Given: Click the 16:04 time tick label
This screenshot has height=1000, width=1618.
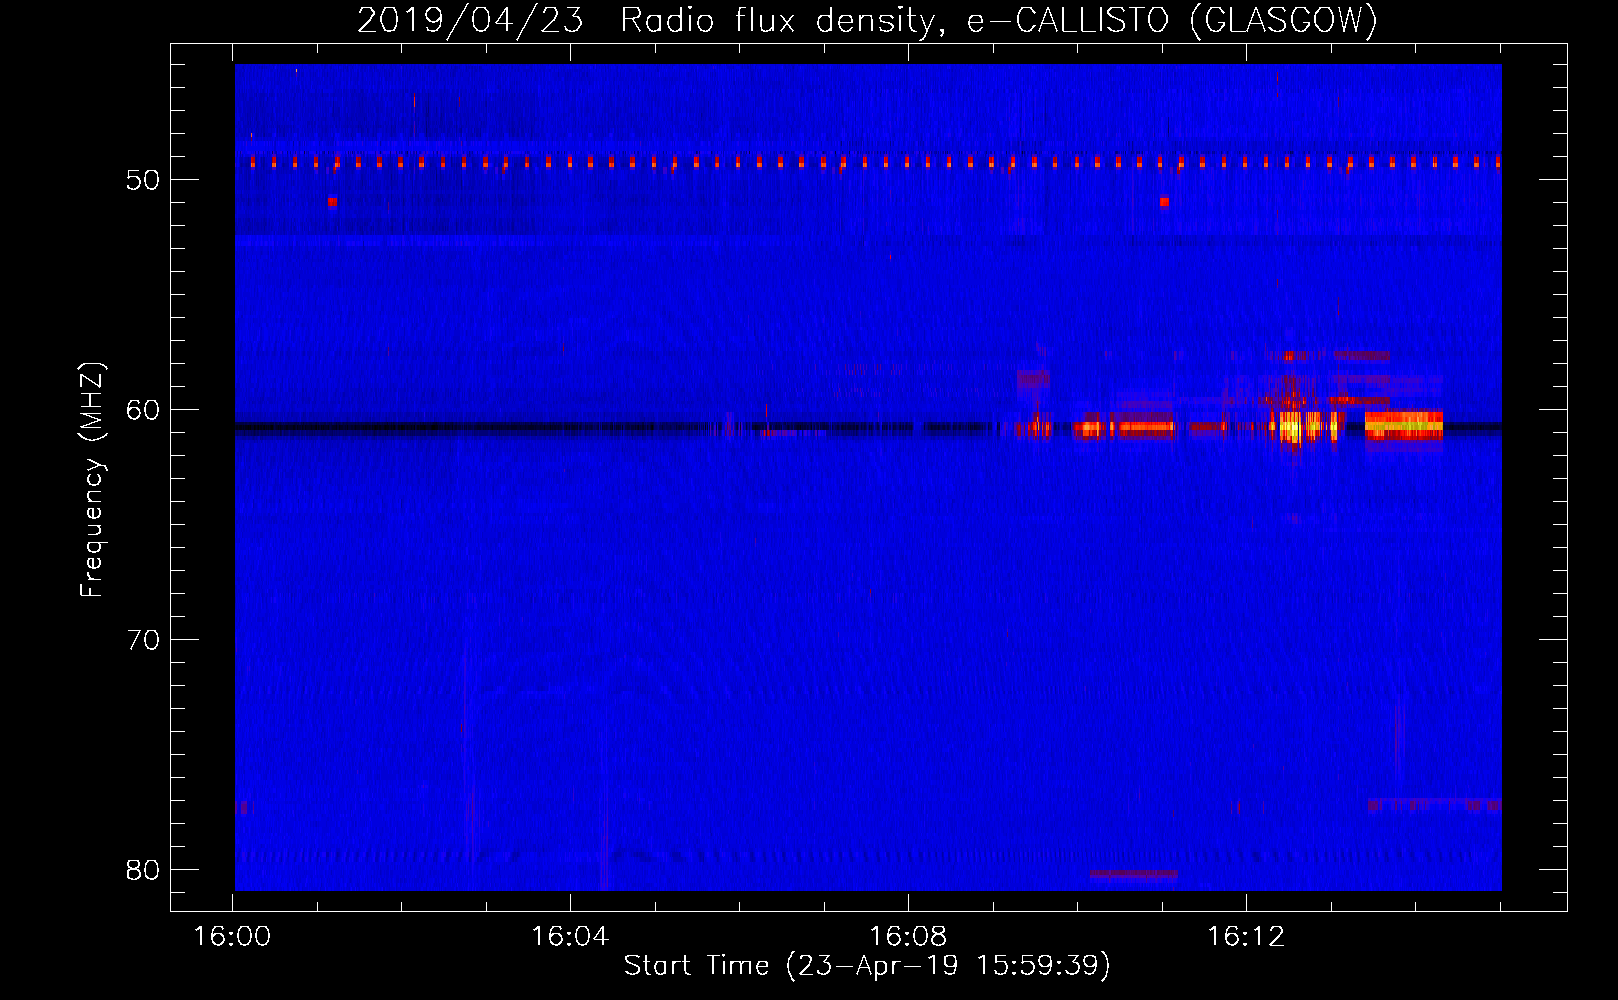Looking at the screenshot, I should click(x=570, y=937).
